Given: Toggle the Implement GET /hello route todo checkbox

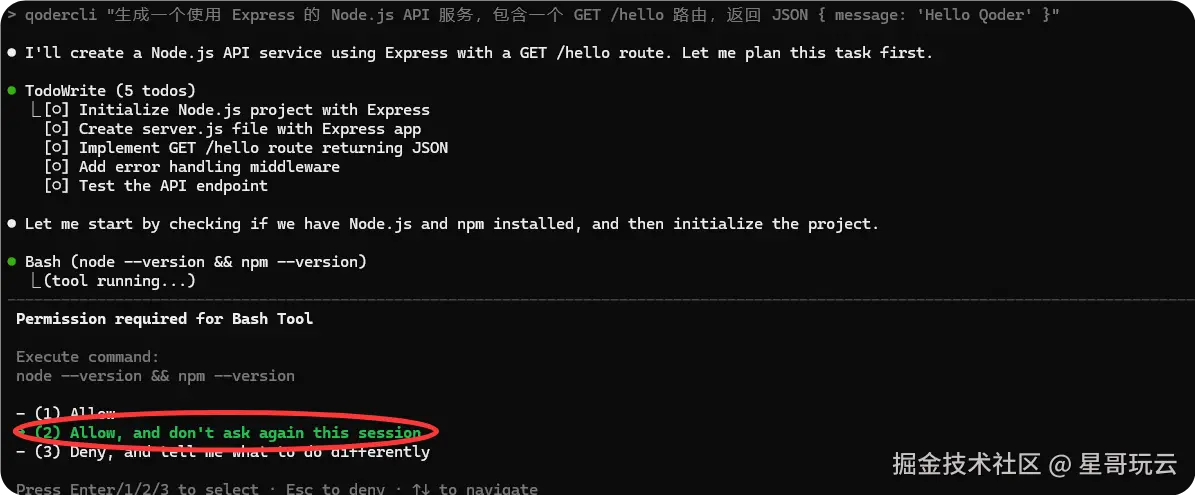Looking at the screenshot, I should [57, 148].
